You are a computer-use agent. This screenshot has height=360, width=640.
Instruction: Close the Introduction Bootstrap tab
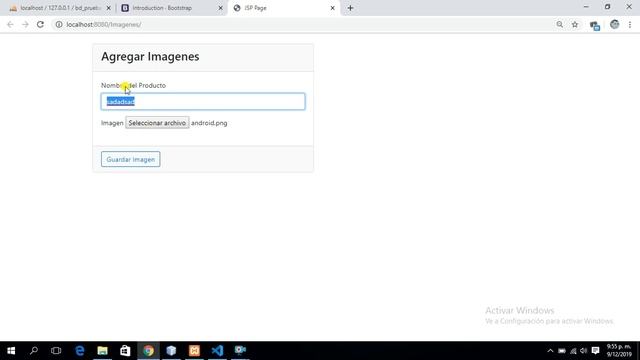pyautogui.click(x=220, y=8)
